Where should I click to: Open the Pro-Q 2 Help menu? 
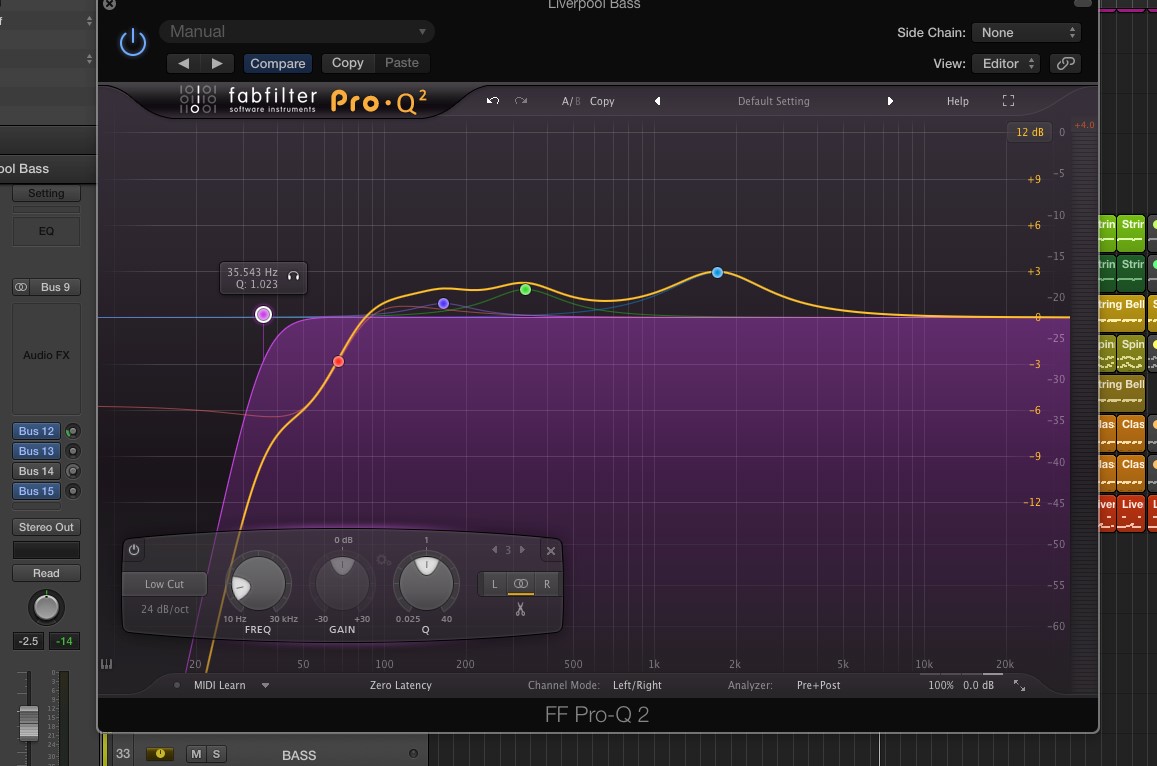[957, 100]
